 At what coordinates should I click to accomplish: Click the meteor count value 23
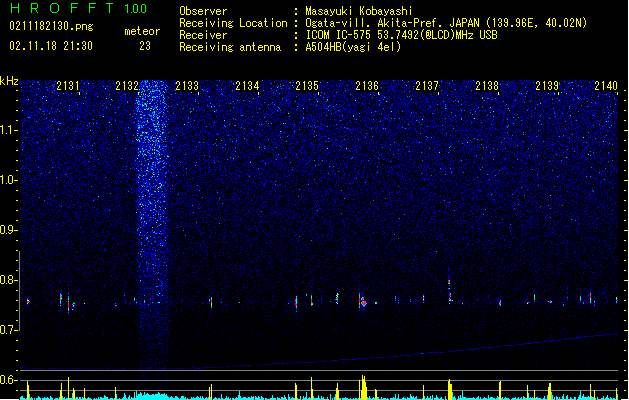[x=145, y=46]
